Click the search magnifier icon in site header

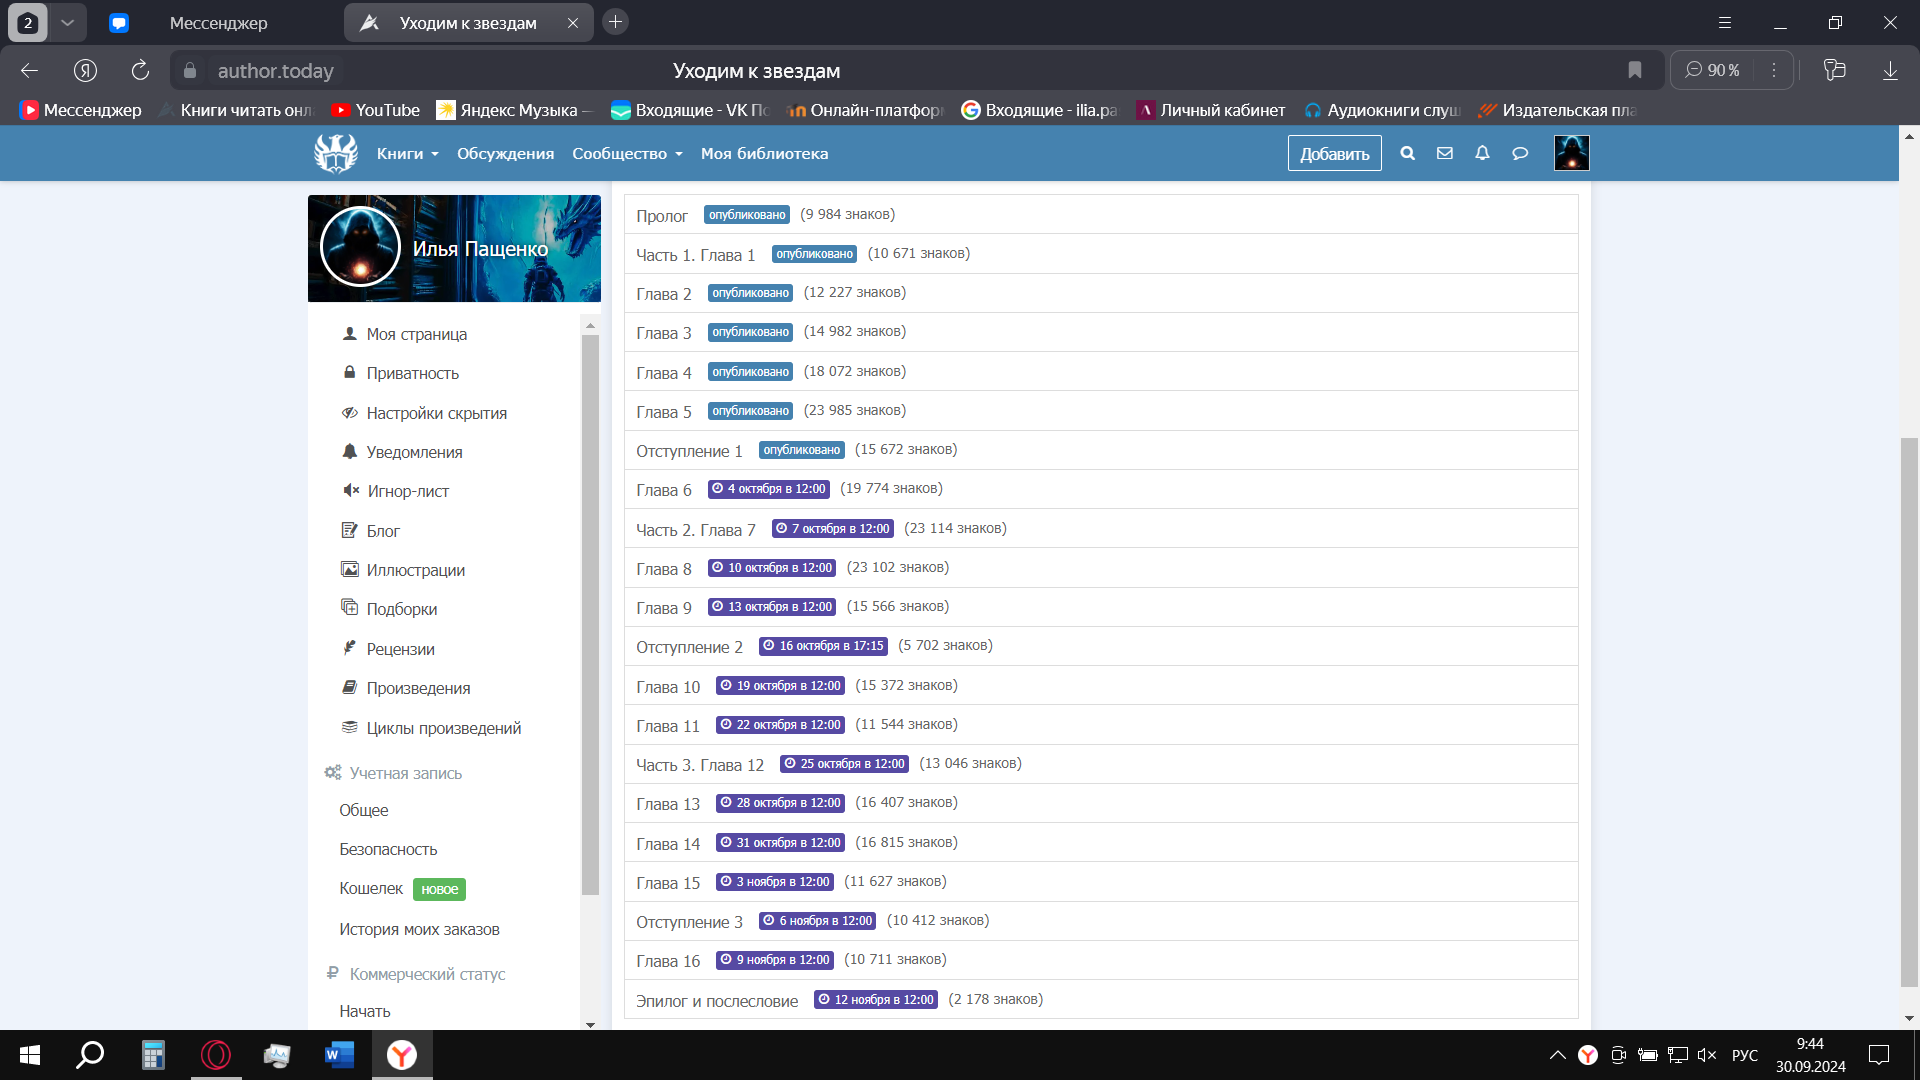coord(1407,153)
